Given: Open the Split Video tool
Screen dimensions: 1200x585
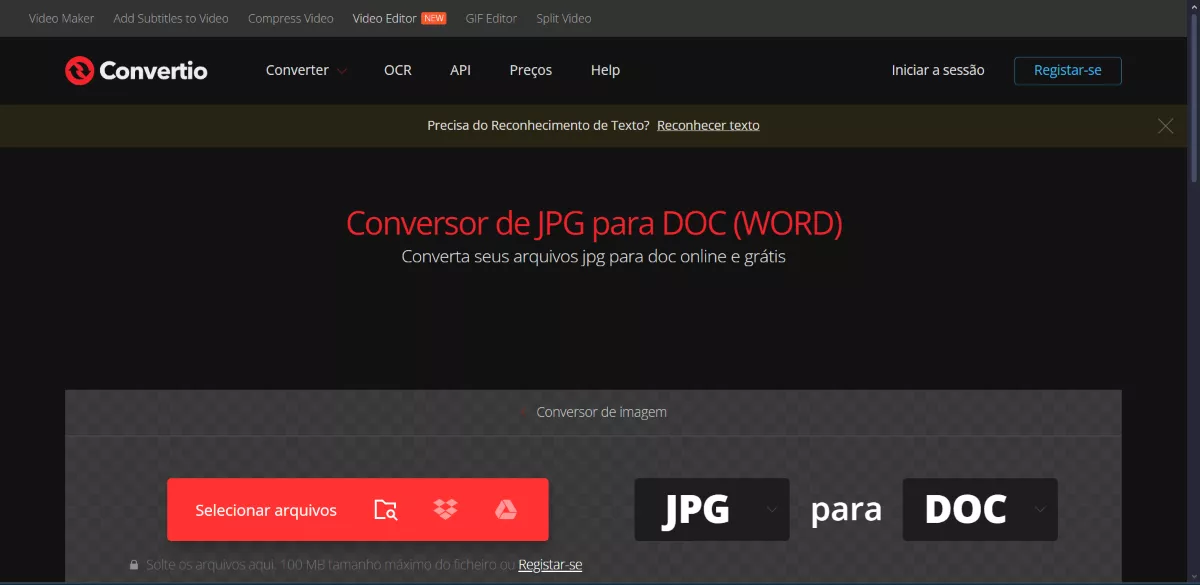Looking at the screenshot, I should pos(563,18).
